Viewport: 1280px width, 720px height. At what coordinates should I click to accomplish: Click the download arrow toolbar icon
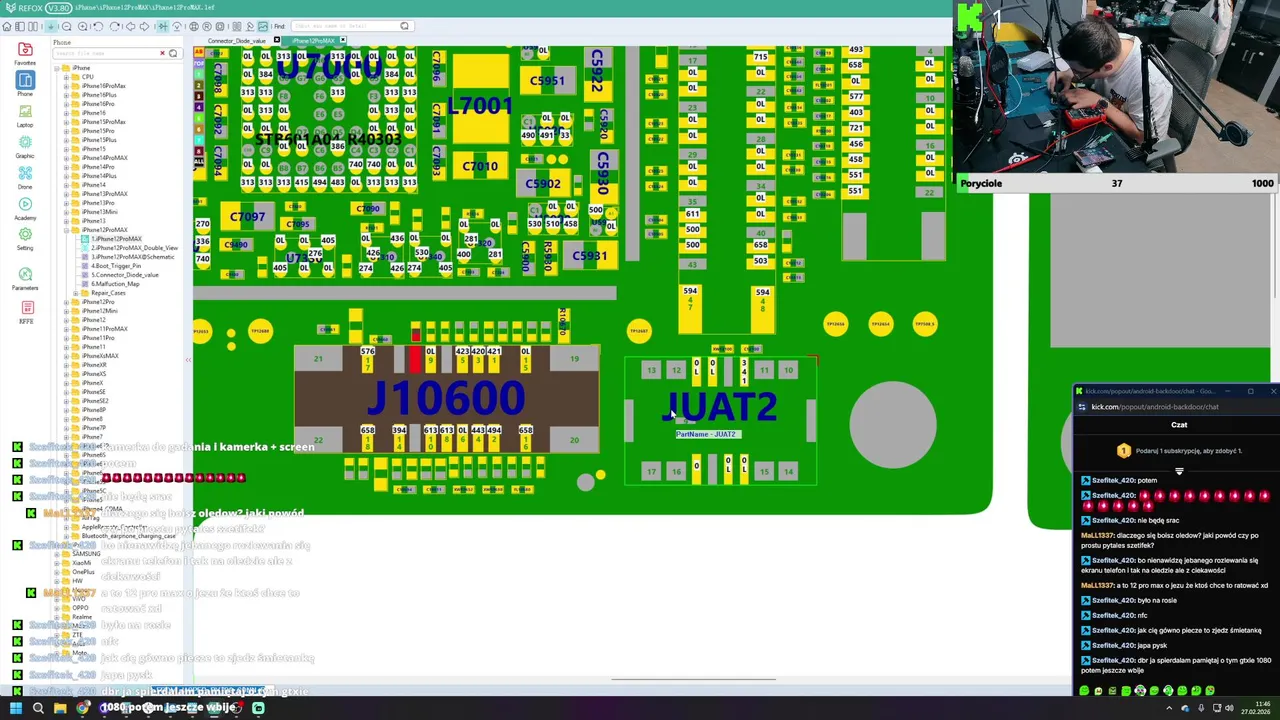[51, 26]
